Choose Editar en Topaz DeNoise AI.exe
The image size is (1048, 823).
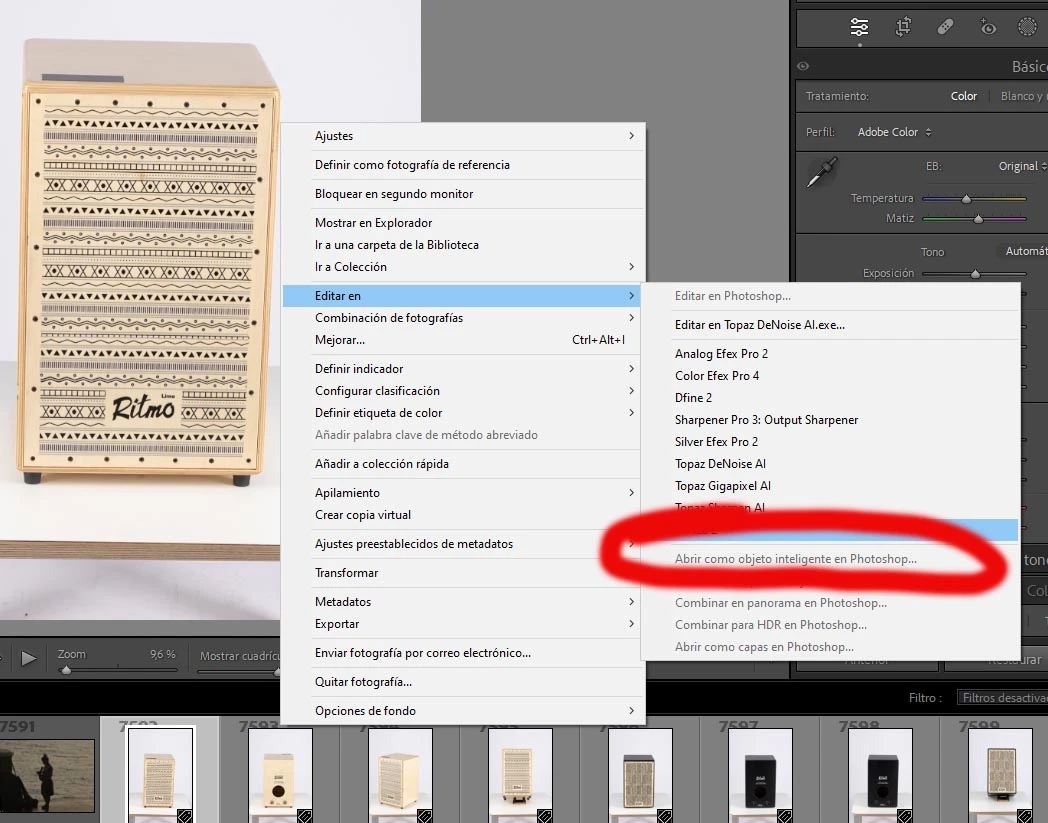(x=831, y=325)
